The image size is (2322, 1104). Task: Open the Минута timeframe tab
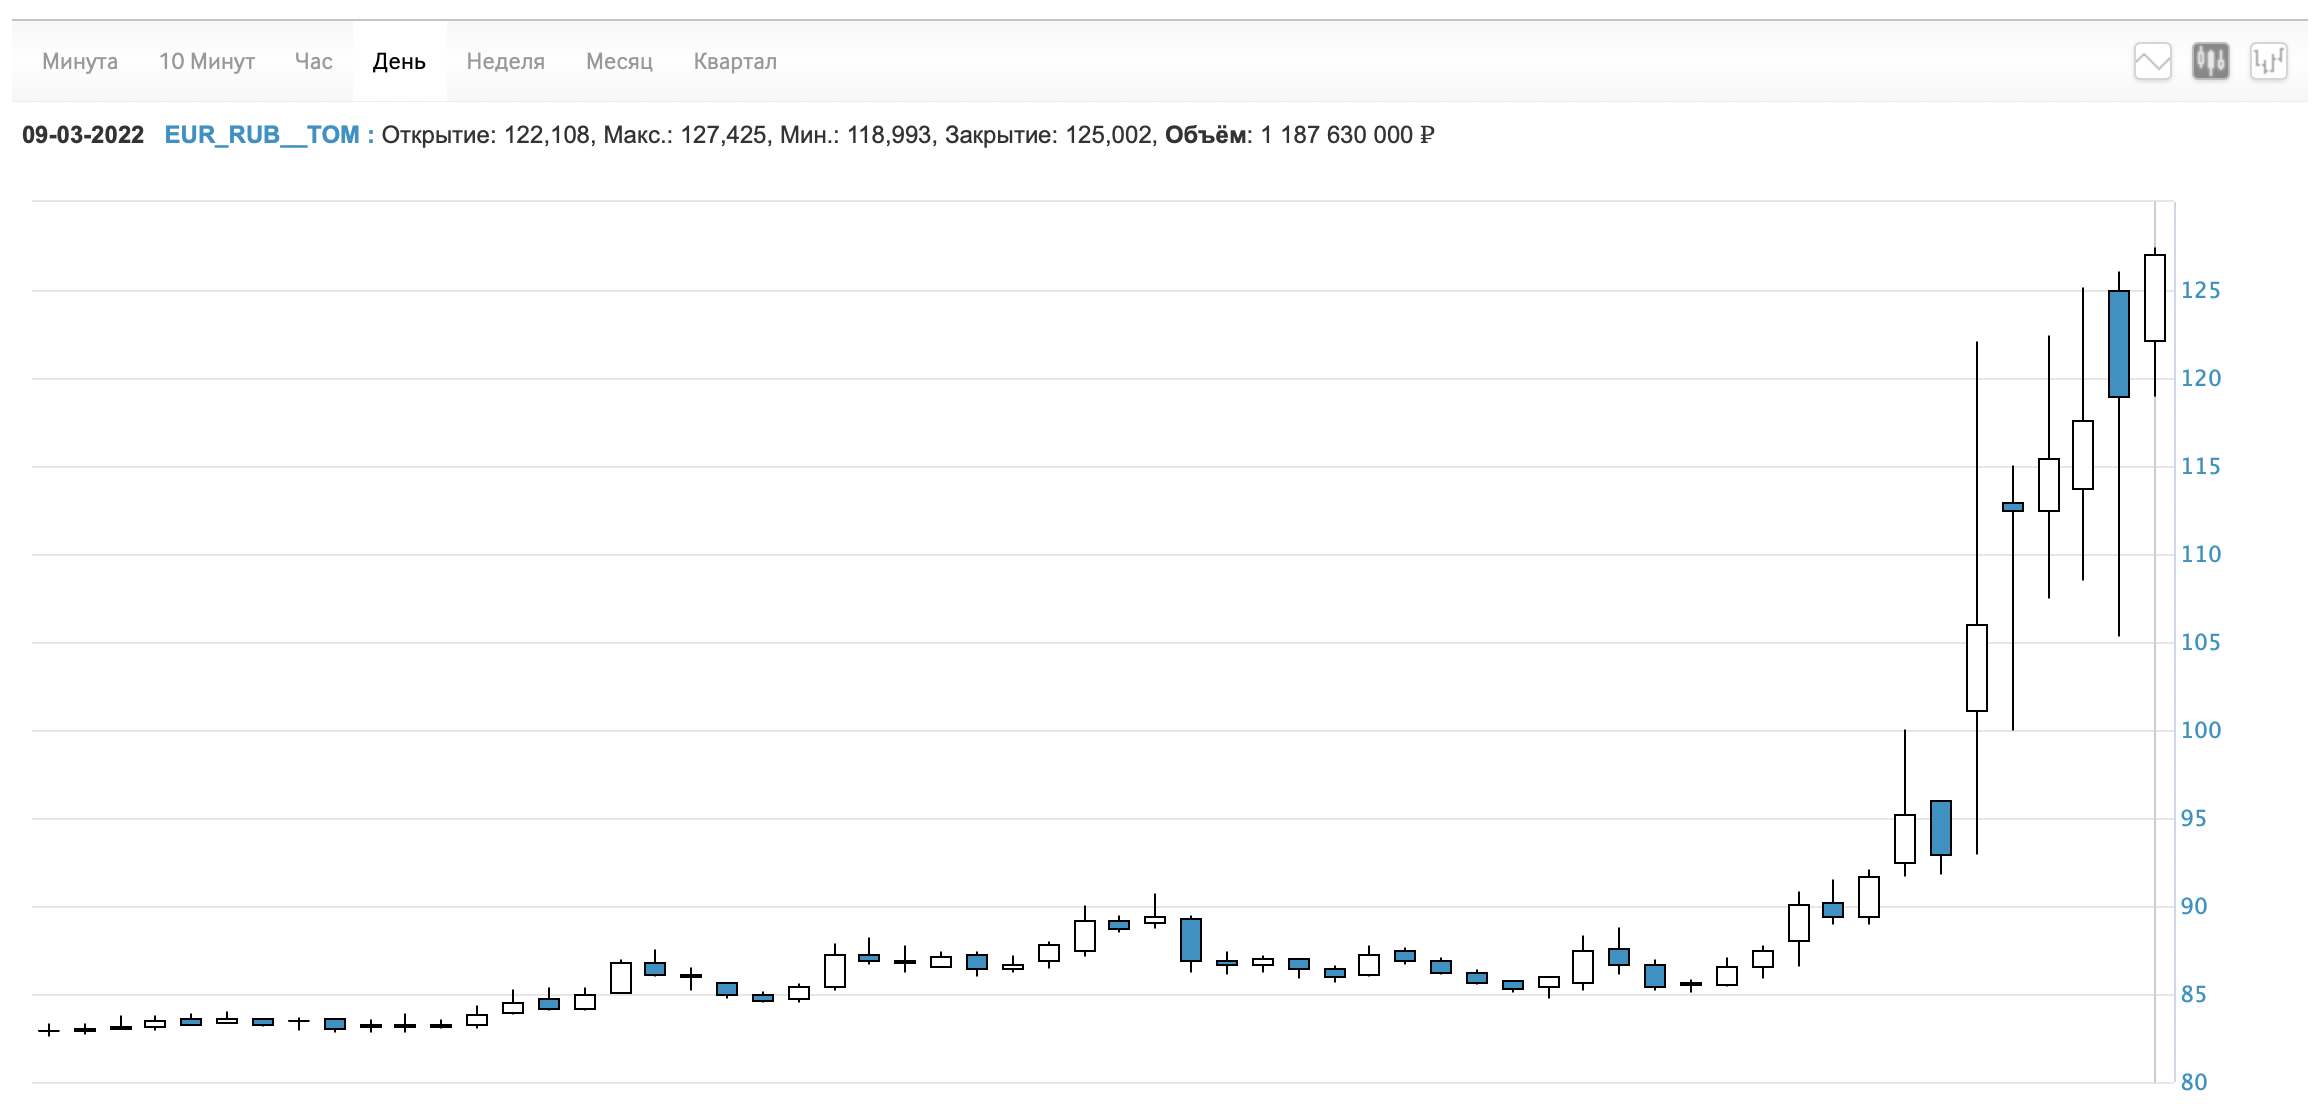pos(80,61)
